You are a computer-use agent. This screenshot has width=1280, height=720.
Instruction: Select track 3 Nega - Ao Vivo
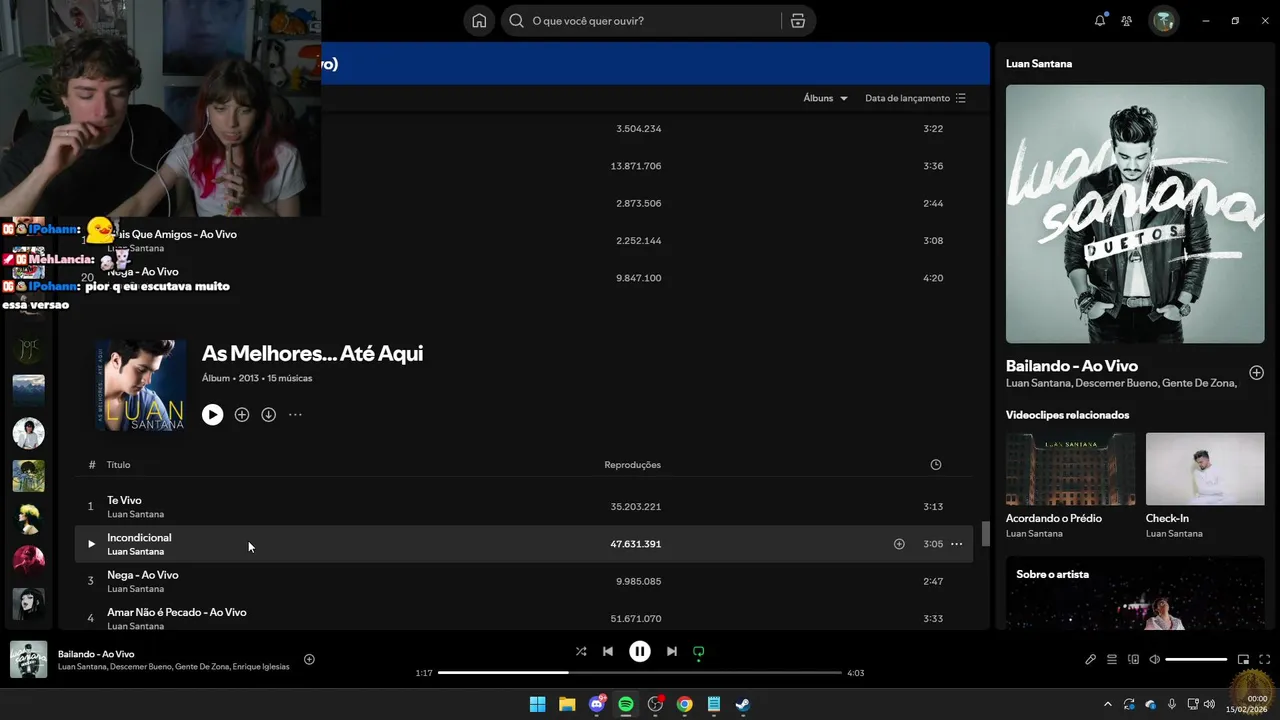(x=524, y=581)
